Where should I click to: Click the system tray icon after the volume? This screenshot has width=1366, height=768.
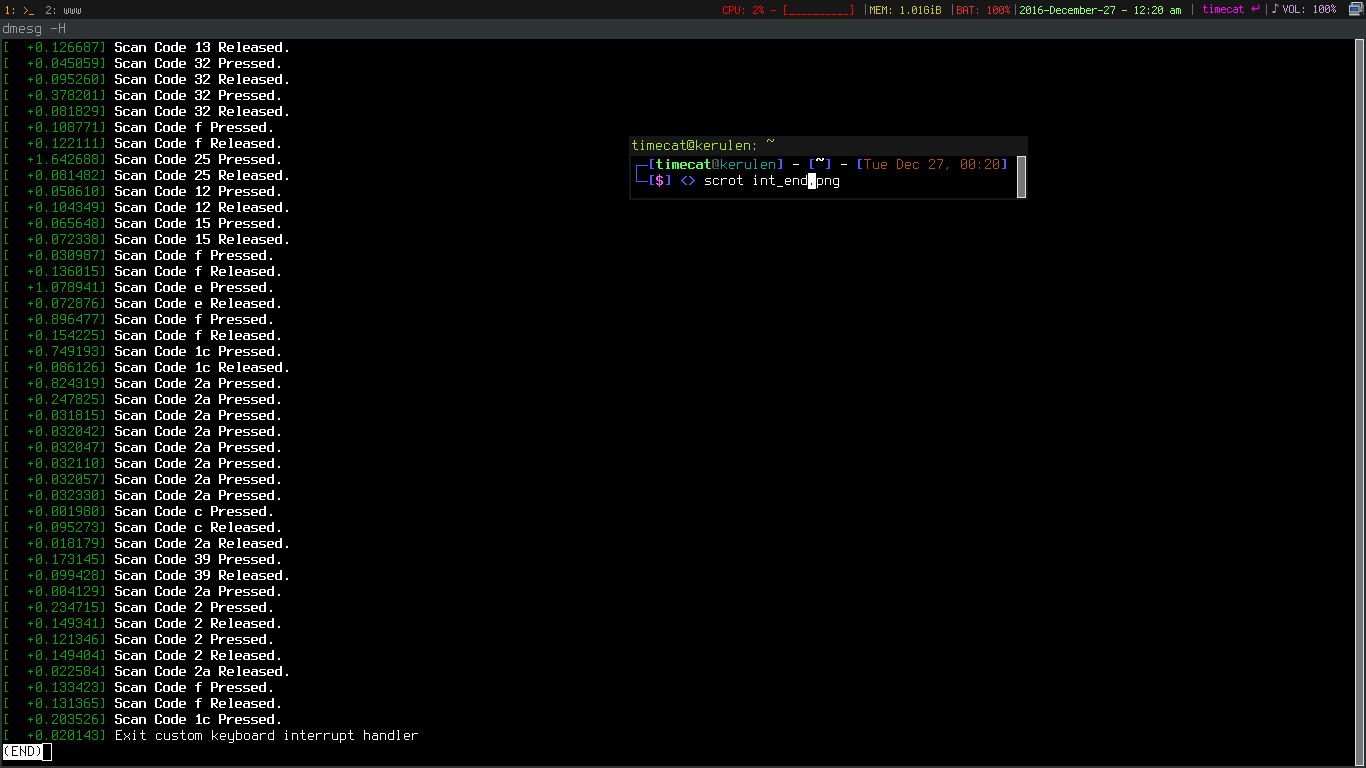(1352, 10)
